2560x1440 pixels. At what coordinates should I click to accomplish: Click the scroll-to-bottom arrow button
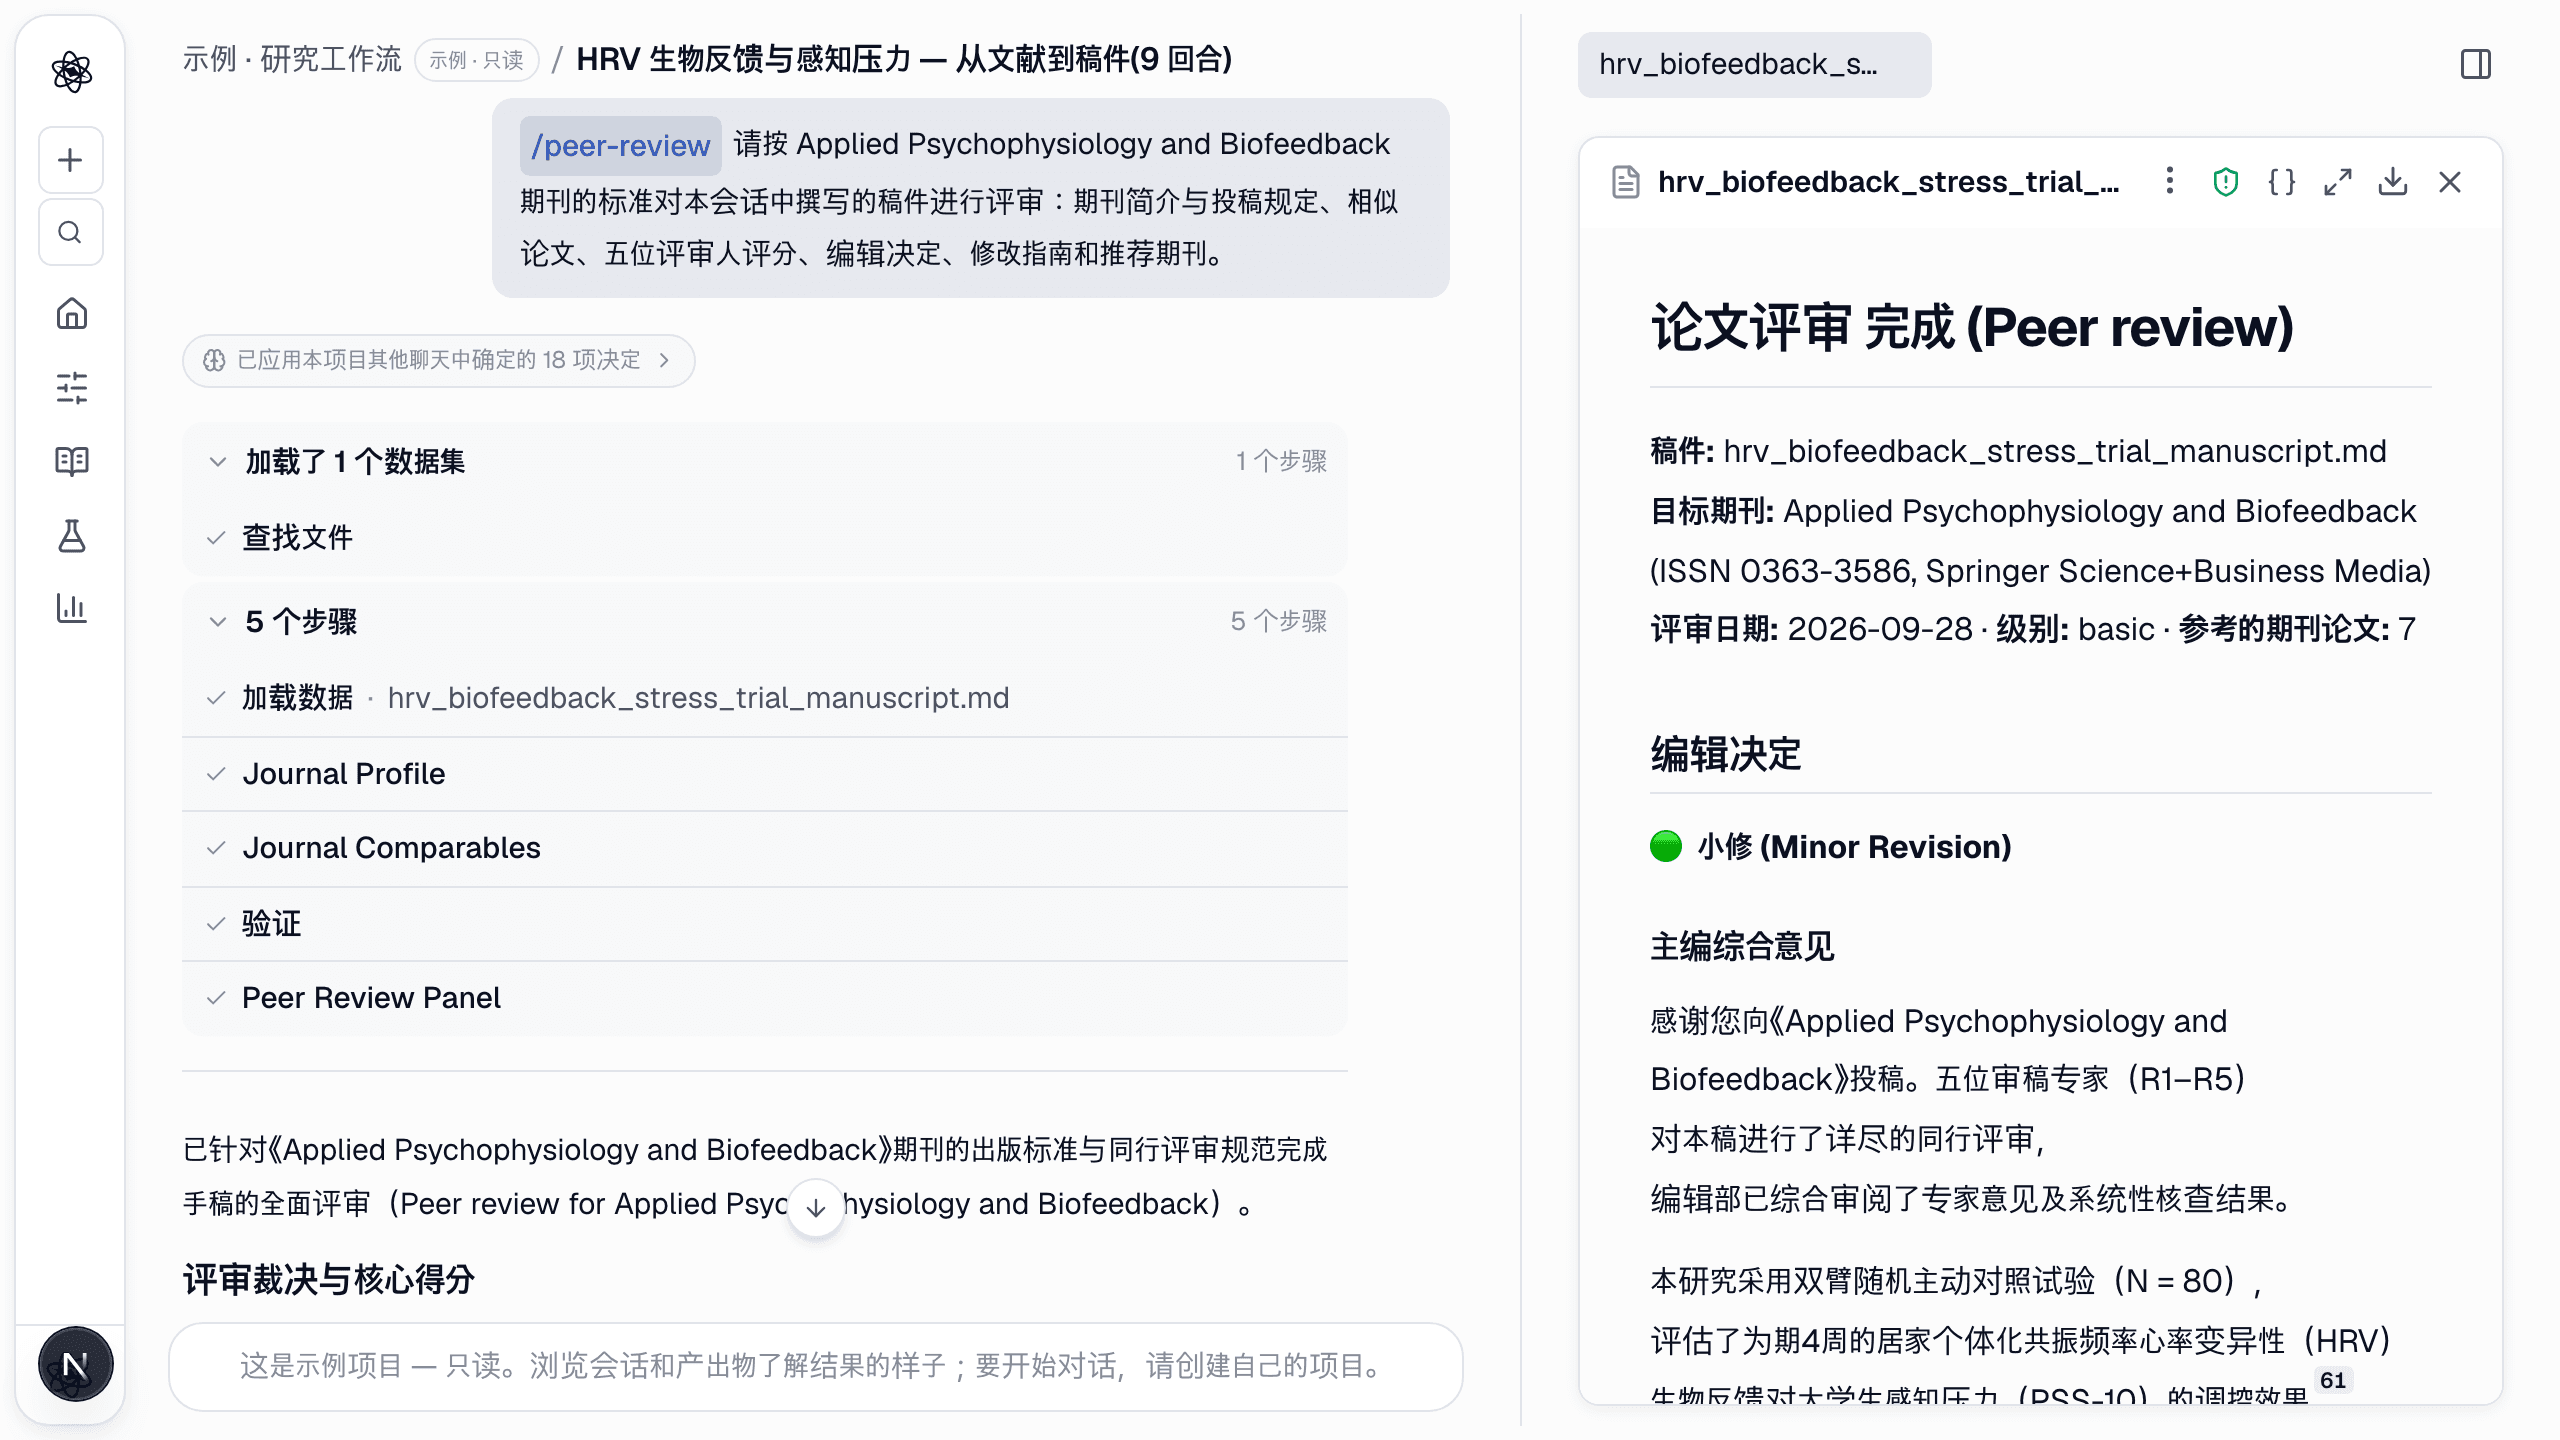click(816, 1207)
